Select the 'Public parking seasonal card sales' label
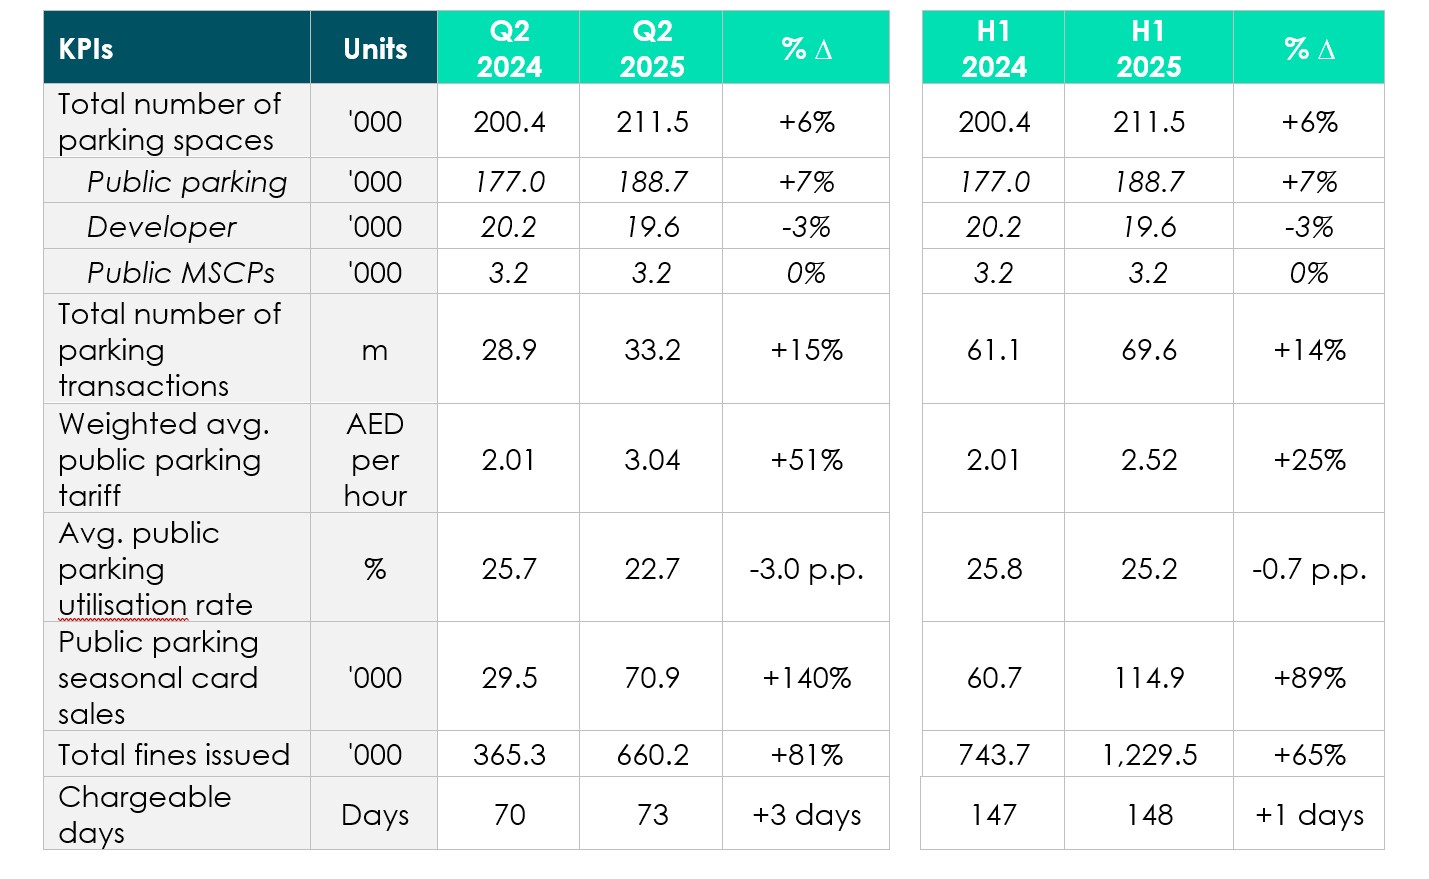Viewport: 1429px width, 879px height. [158, 678]
